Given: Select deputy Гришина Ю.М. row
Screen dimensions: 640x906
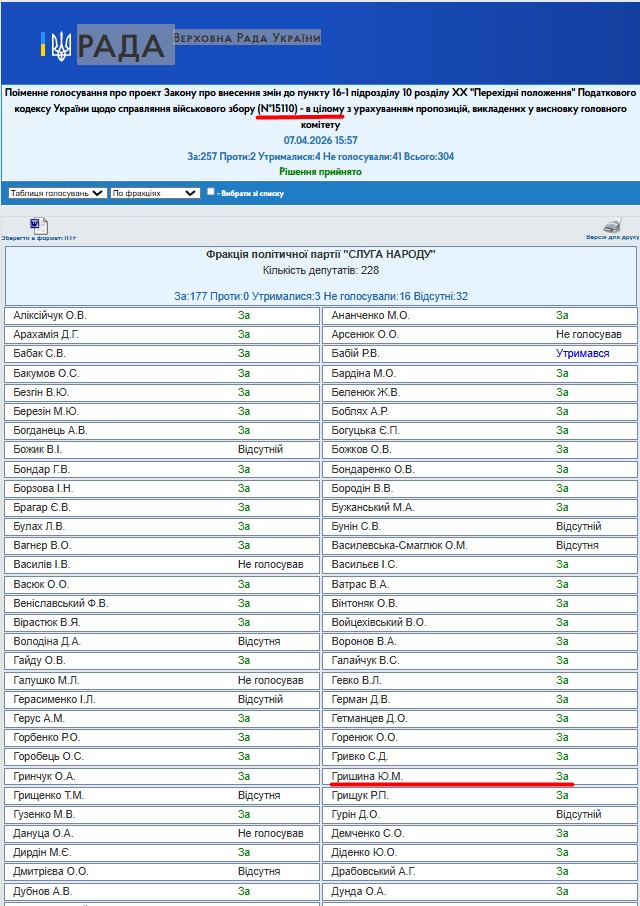Looking at the screenshot, I should [480, 776].
